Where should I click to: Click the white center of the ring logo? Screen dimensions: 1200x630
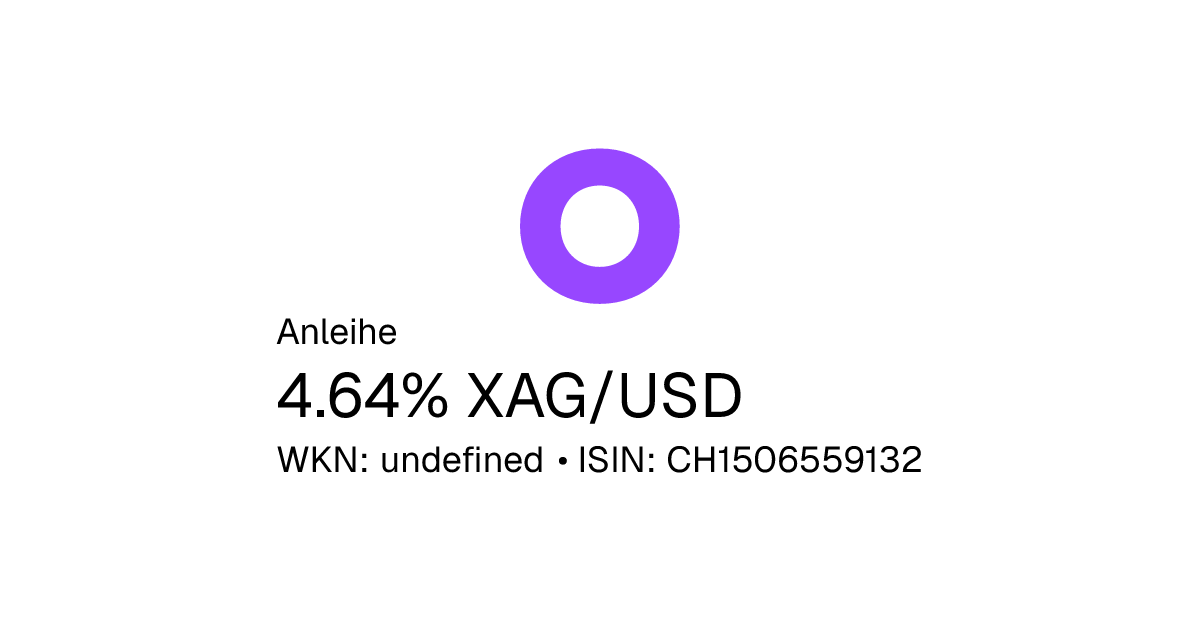[600, 226]
